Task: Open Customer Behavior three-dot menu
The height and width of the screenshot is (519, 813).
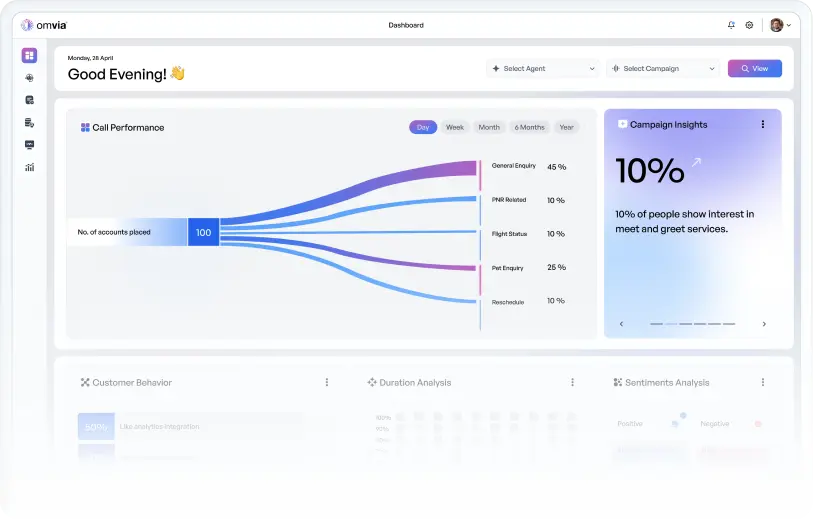Action: [327, 382]
